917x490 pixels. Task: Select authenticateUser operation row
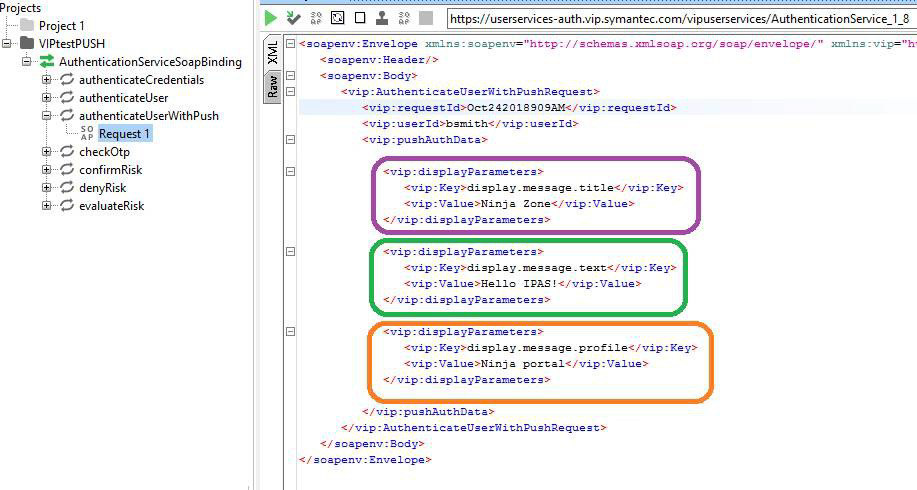tap(123, 98)
